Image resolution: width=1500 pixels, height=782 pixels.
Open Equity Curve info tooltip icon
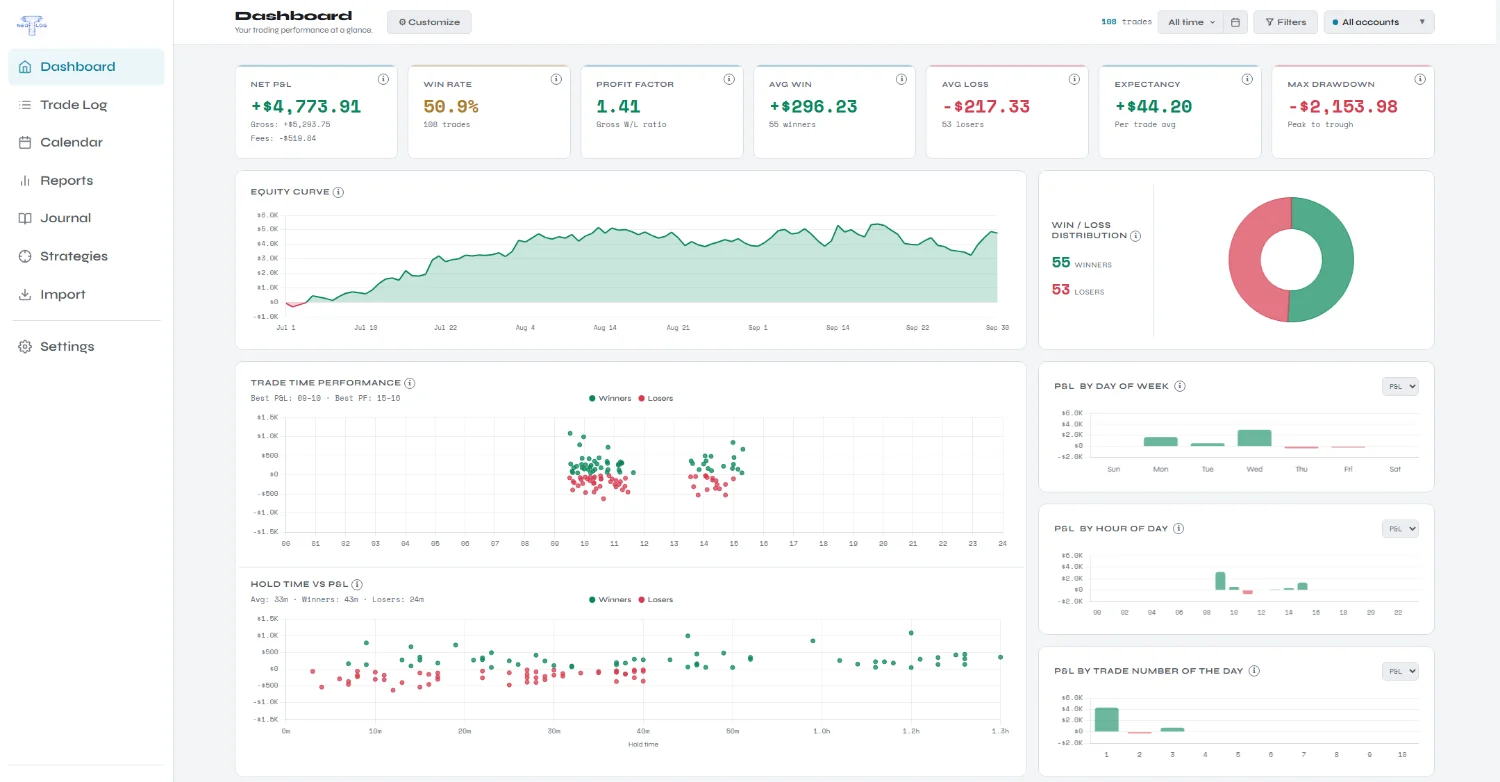pos(339,192)
